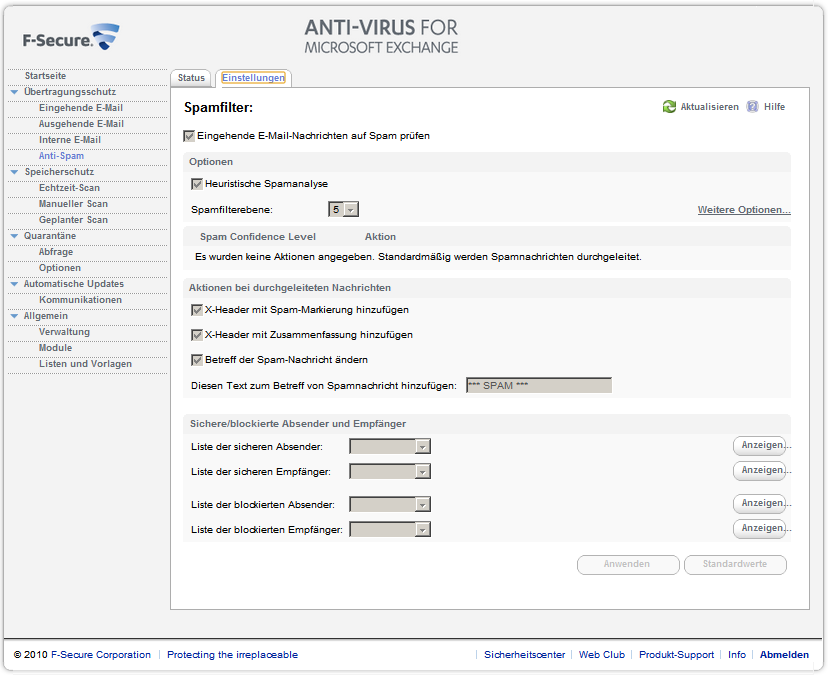Click Abmelden to log out

pyautogui.click(x=784, y=655)
